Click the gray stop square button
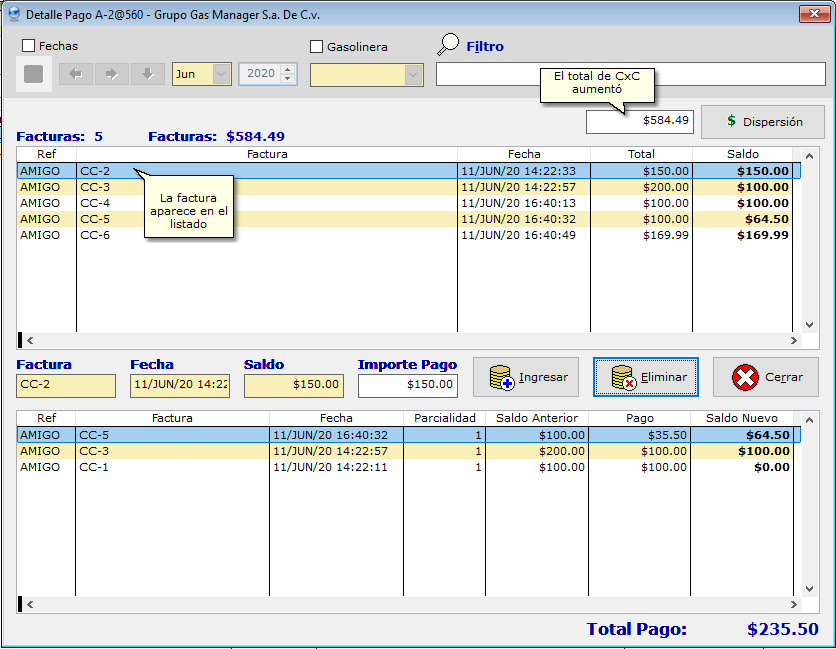The image size is (836, 649). coord(33,74)
